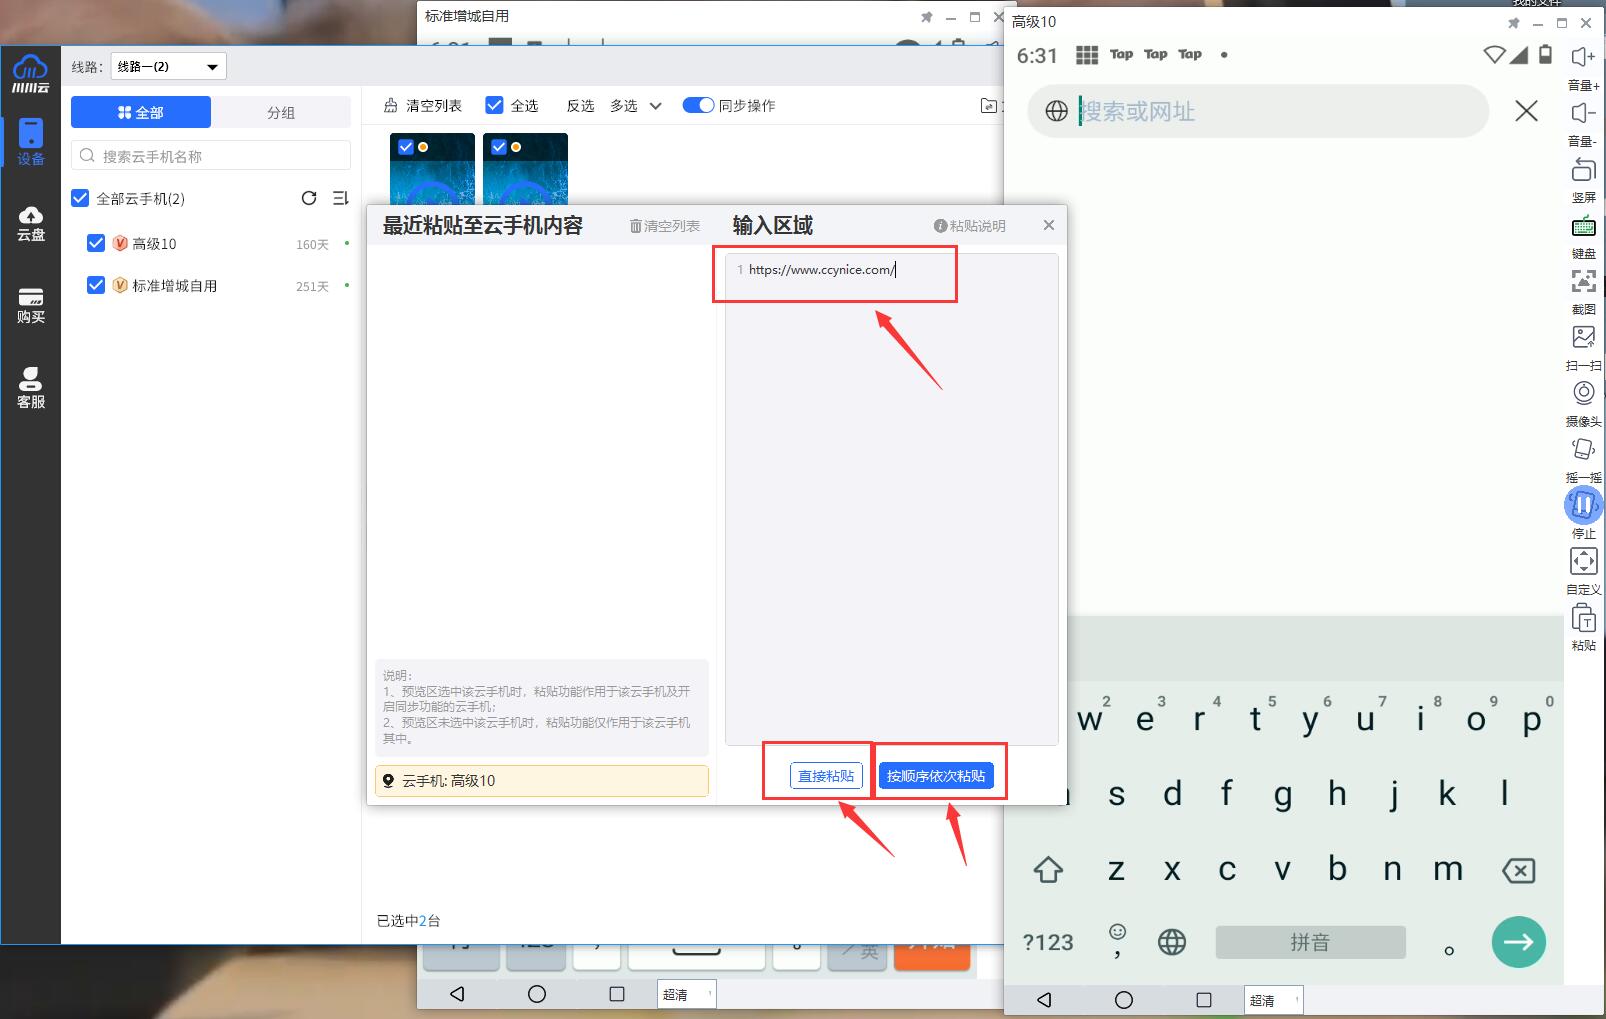Select the 全部 tab
Image resolution: width=1606 pixels, height=1019 pixels.
click(141, 112)
